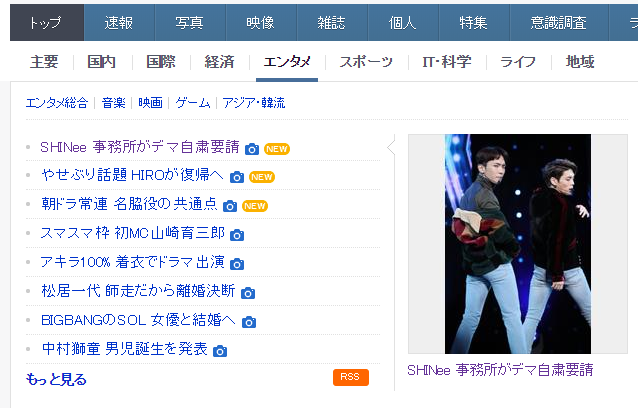Viewport: 638px width, 408px height.
Task: Click もっと見る to see more
Action: [56, 380]
